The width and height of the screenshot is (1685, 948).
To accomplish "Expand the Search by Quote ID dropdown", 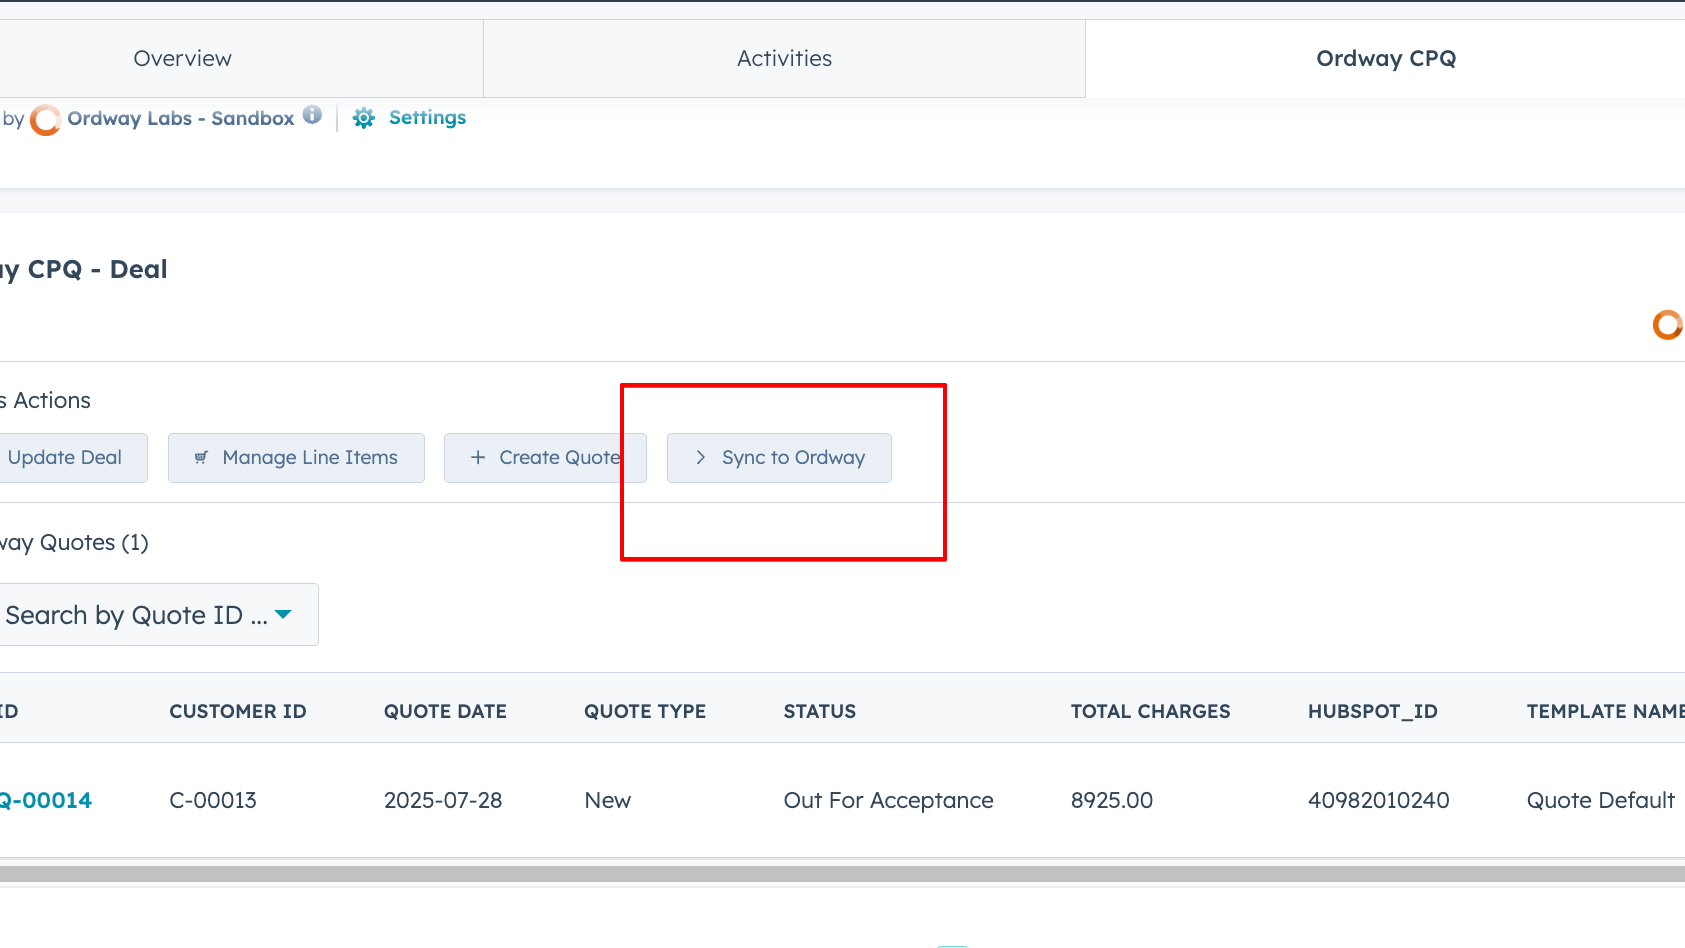I will tap(283, 614).
